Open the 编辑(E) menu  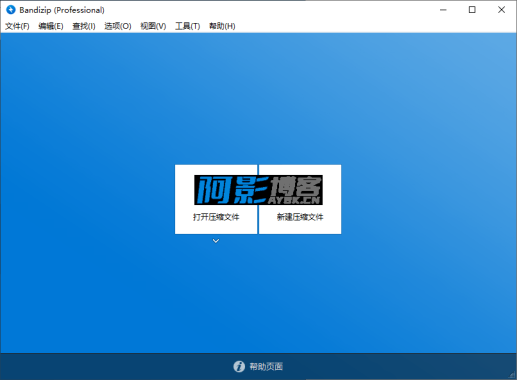click(x=51, y=26)
